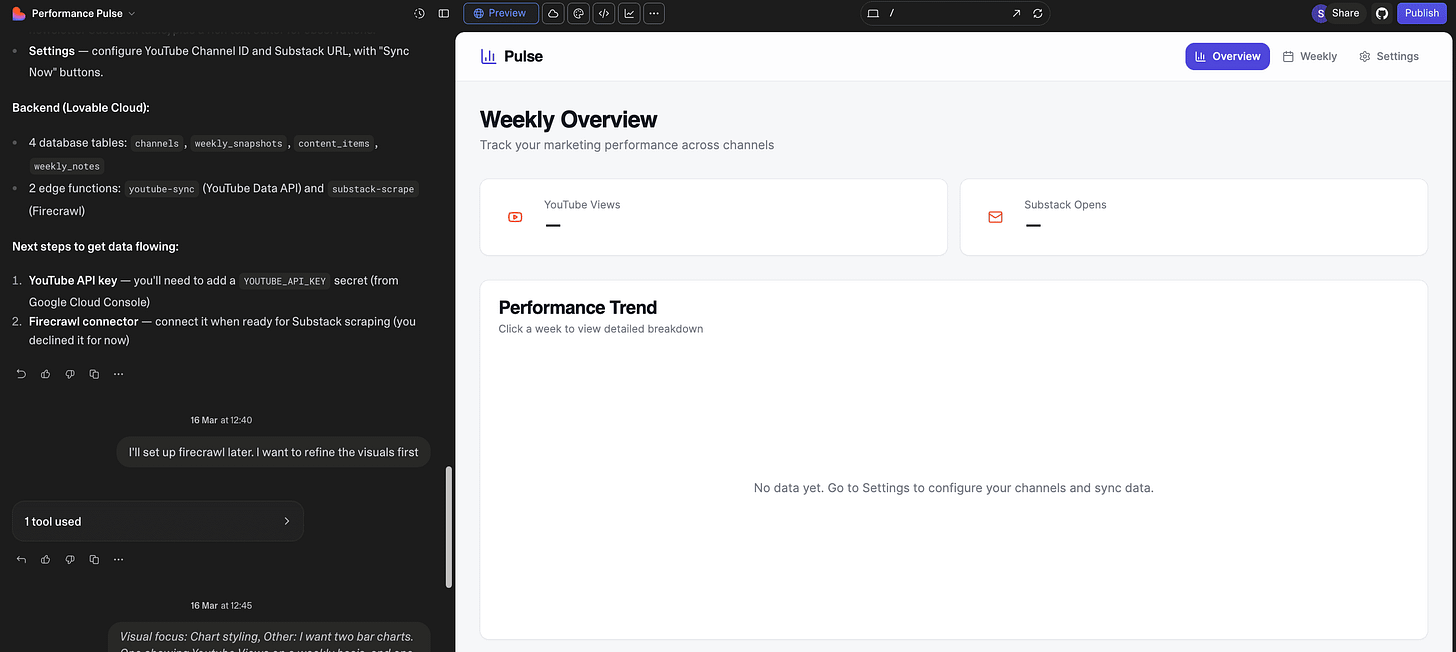Click the undo icon above the 12:40 timestamp
The width and height of the screenshot is (1456, 652).
(x=21, y=374)
